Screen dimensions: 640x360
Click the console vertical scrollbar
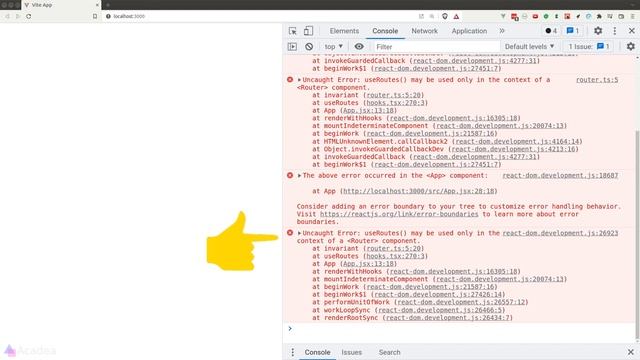coord(637,235)
